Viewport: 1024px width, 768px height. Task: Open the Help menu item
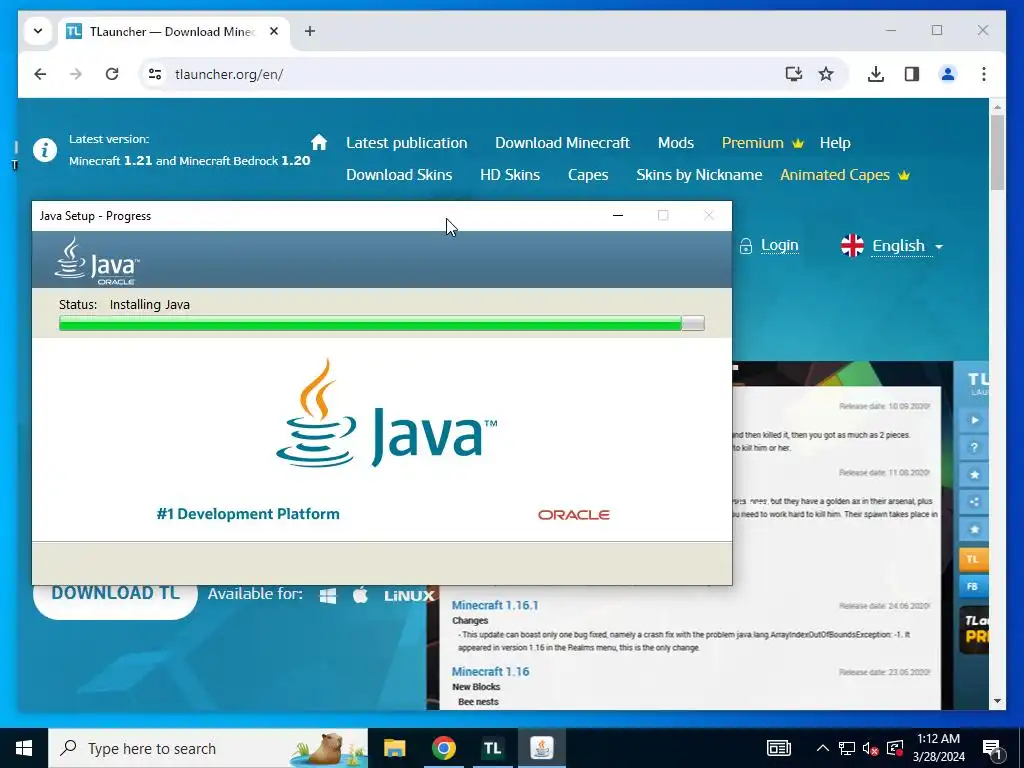(835, 142)
